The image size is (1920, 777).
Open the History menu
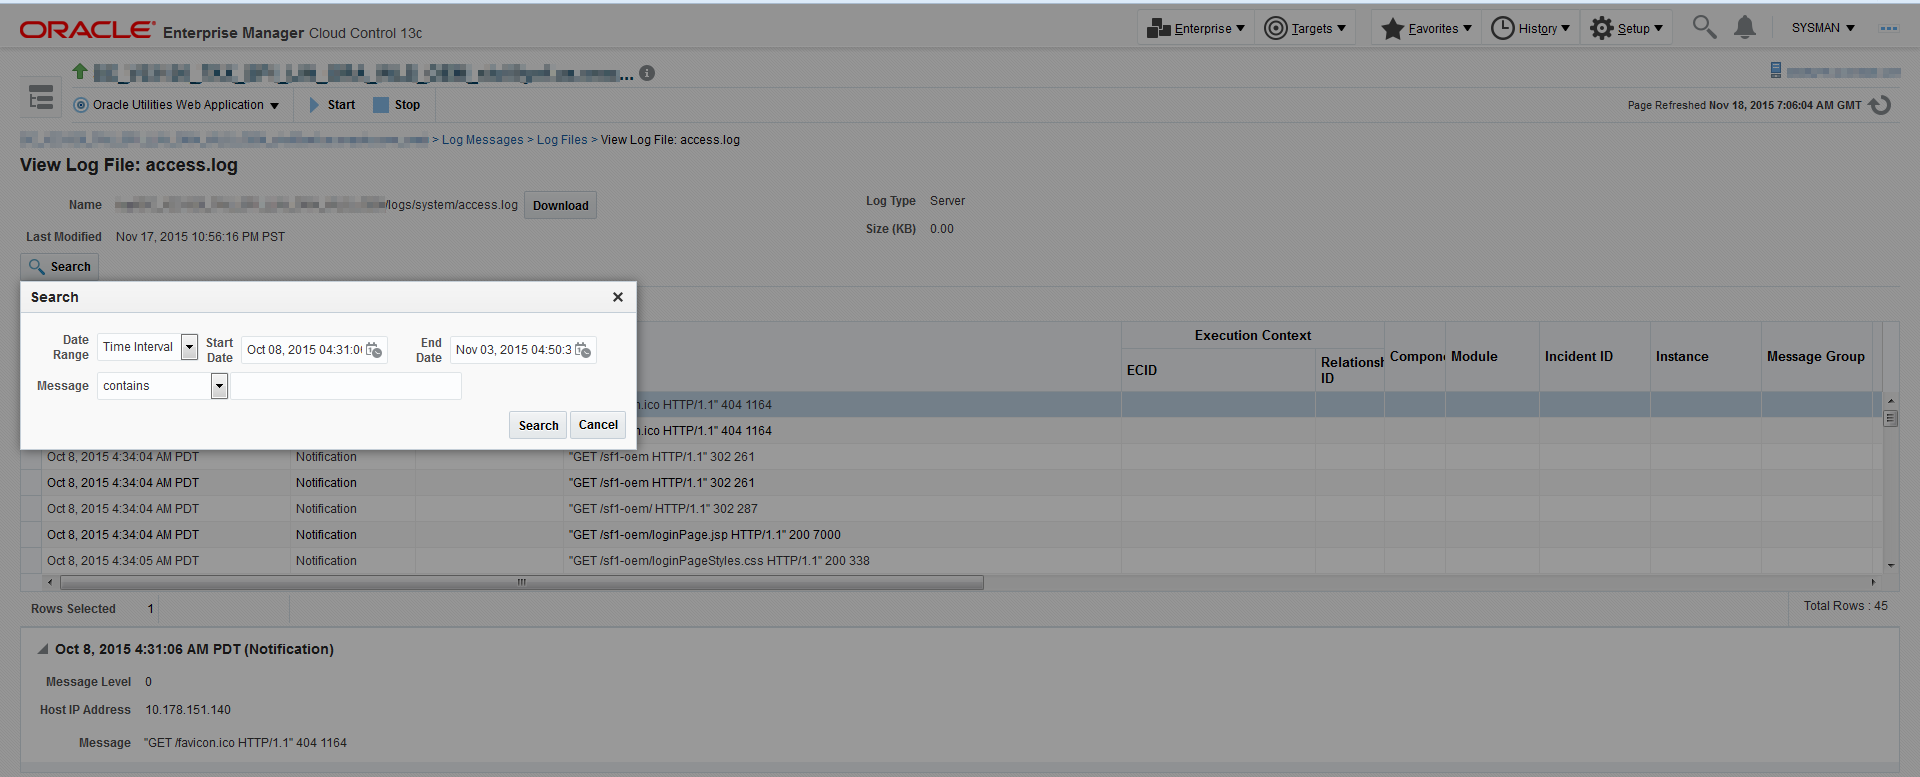click(1530, 28)
